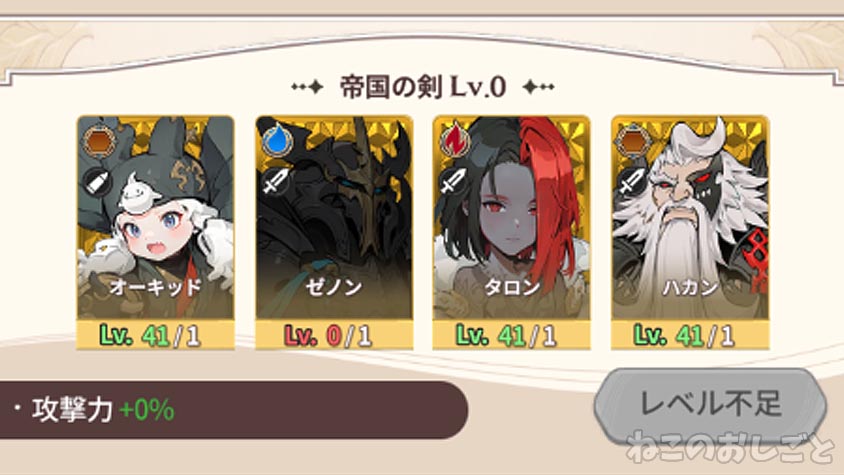Tap the fire element icon on タロン
The height and width of the screenshot is (475, 844).
[455, 140]
